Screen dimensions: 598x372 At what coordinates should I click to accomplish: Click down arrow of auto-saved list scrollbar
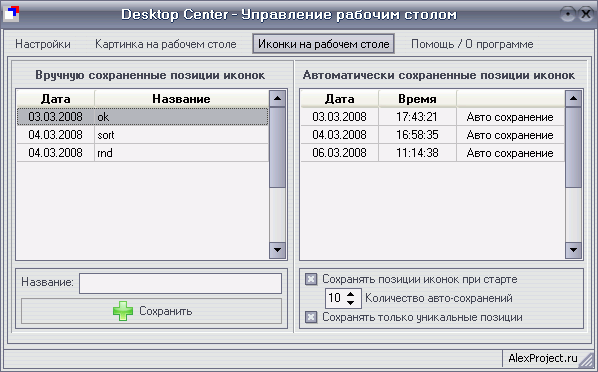[573, 250]
